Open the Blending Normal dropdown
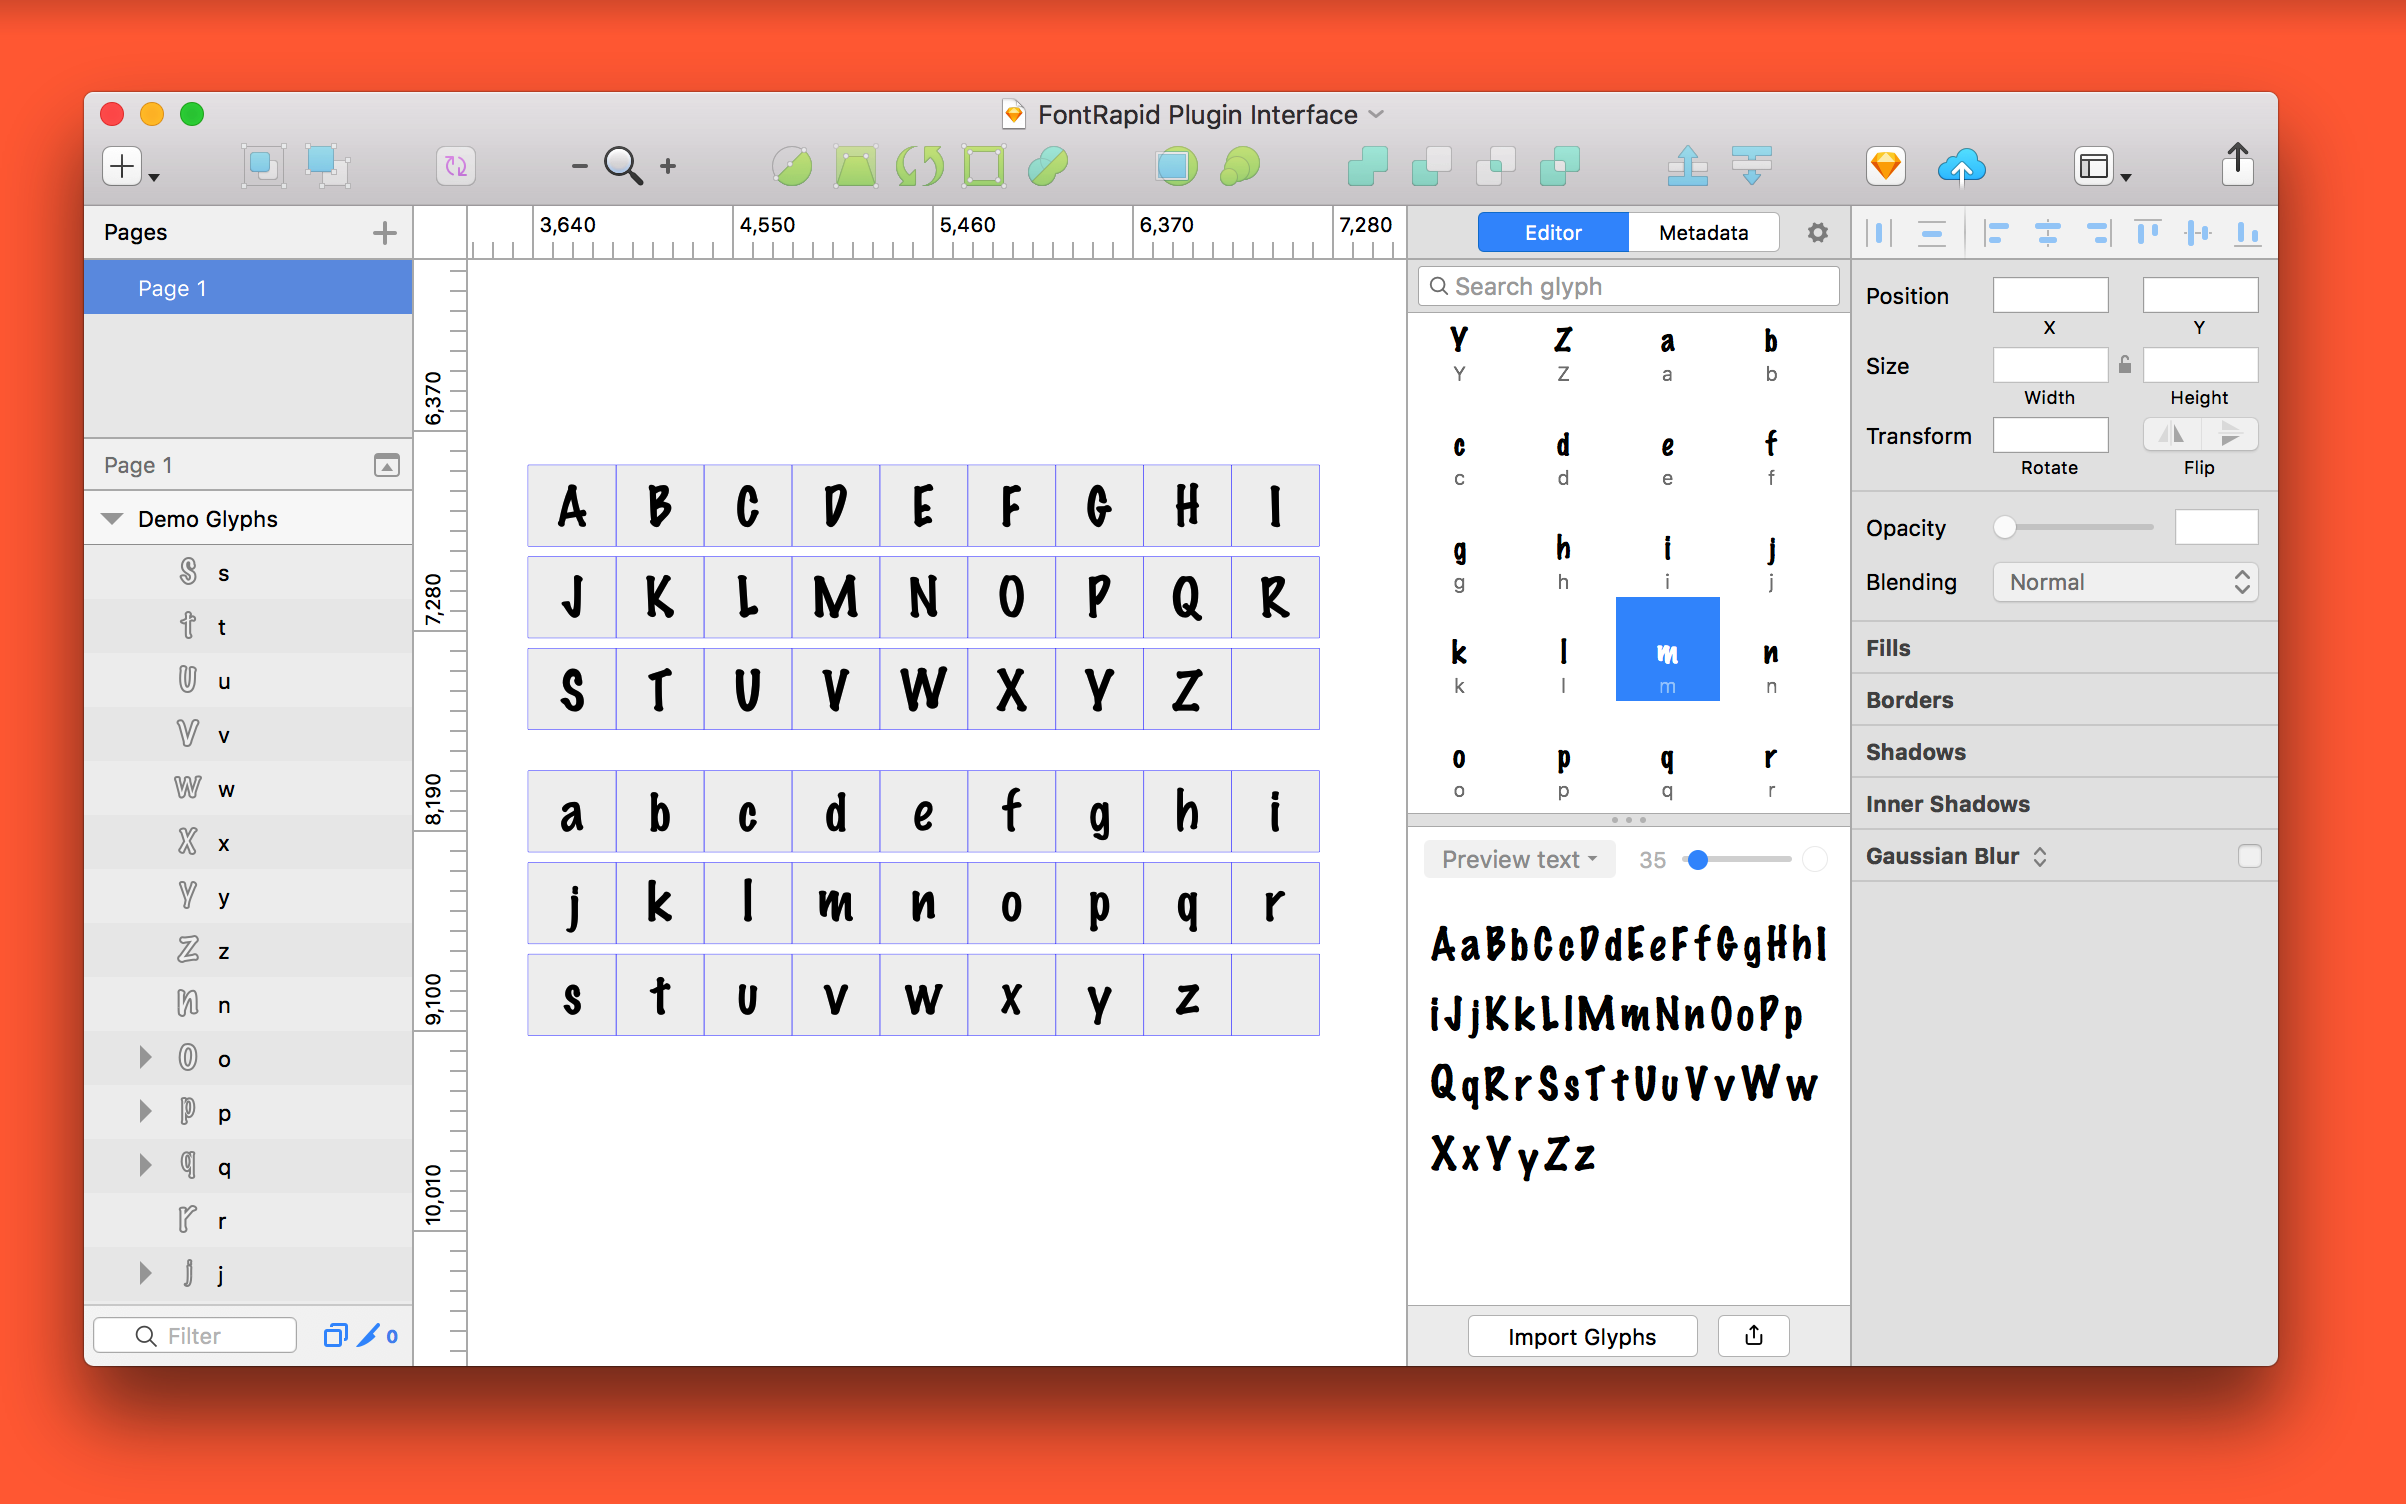The height and width of the screenshot is (1504, 2406). [2125, 582]
